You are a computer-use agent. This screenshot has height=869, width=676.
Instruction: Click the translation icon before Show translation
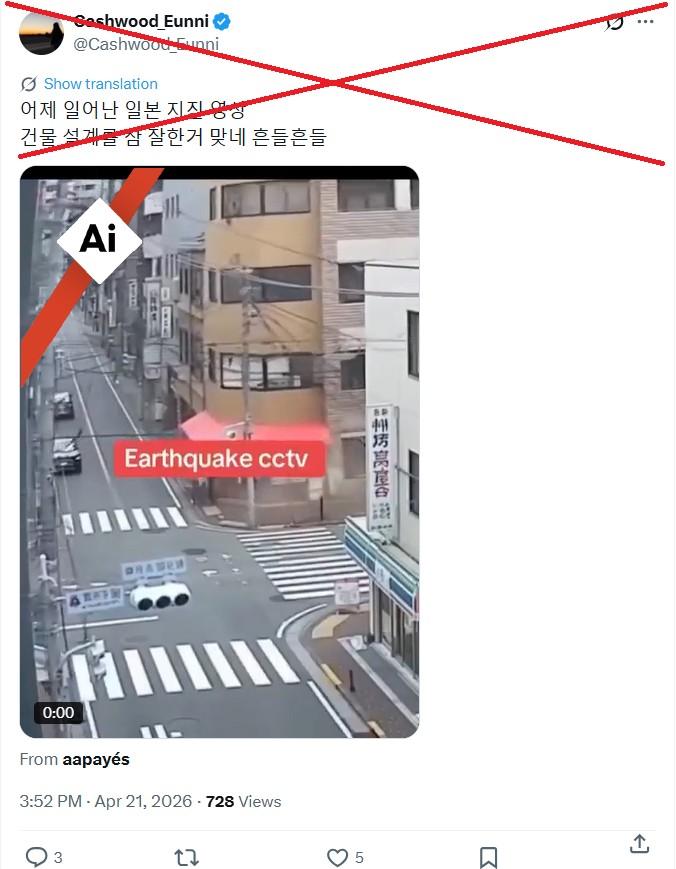coord(29,84)
